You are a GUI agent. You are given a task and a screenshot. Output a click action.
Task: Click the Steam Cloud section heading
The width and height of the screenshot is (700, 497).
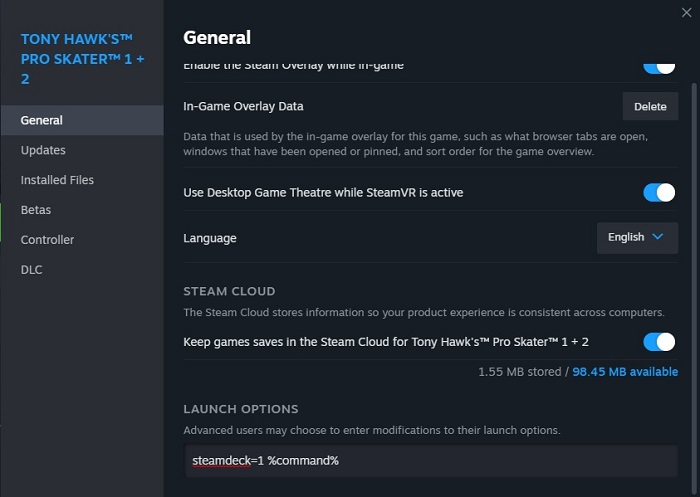point(229,292)
